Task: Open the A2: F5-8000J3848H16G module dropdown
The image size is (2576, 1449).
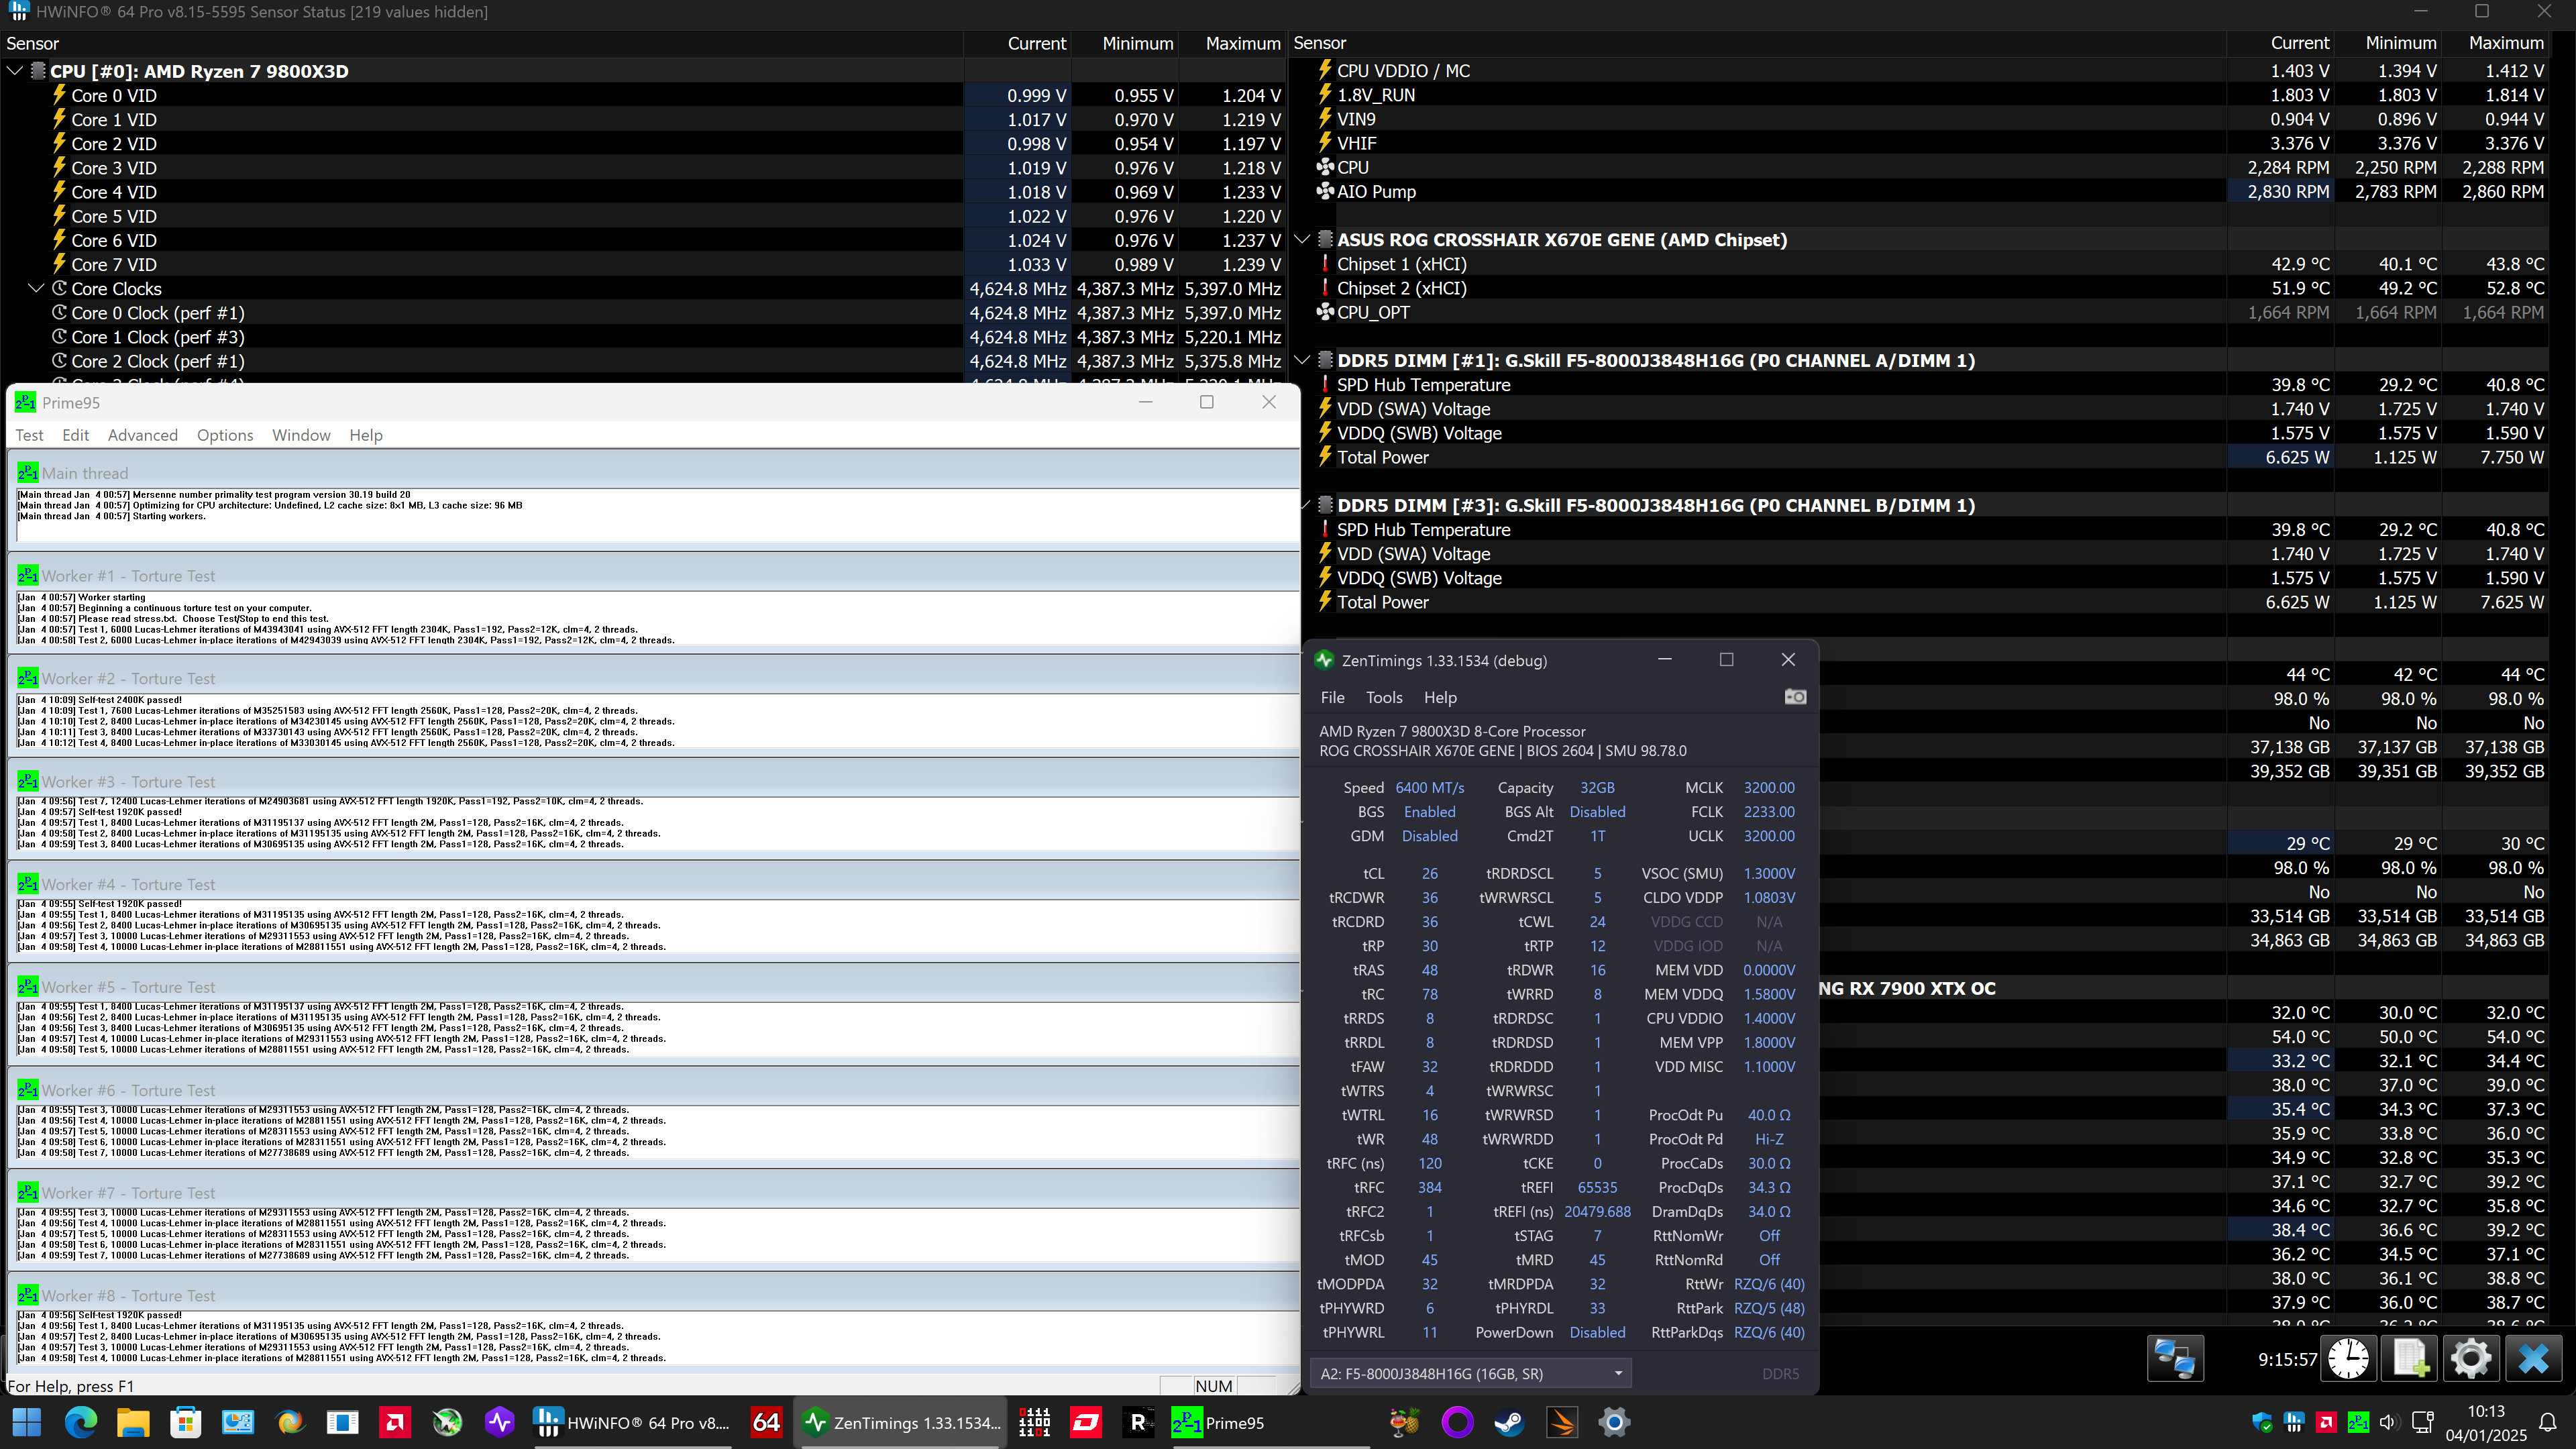Action: pos(1470,1373)
